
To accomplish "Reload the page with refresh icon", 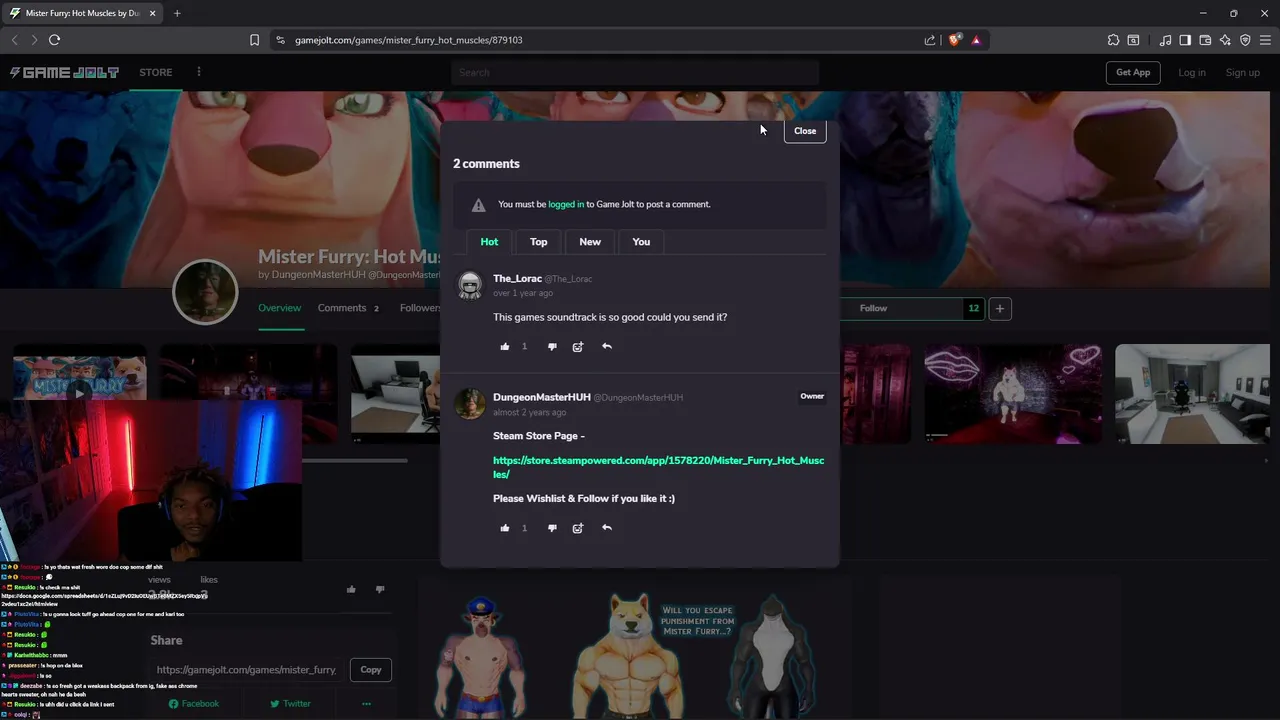I will pyautogui.click(x=54, y=40).
